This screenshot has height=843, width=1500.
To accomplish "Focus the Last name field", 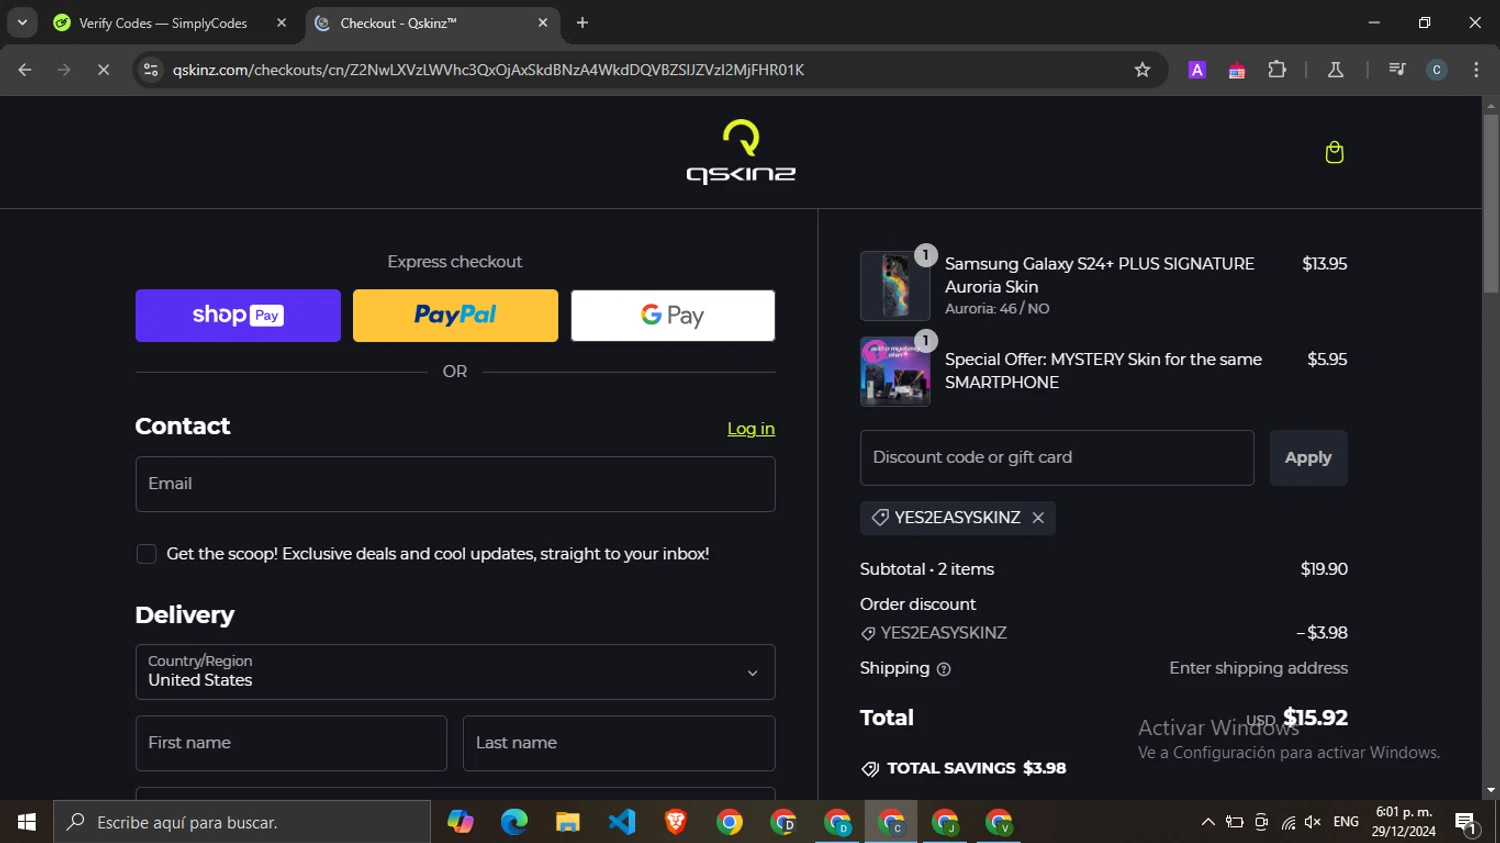I will pos(619,743).
